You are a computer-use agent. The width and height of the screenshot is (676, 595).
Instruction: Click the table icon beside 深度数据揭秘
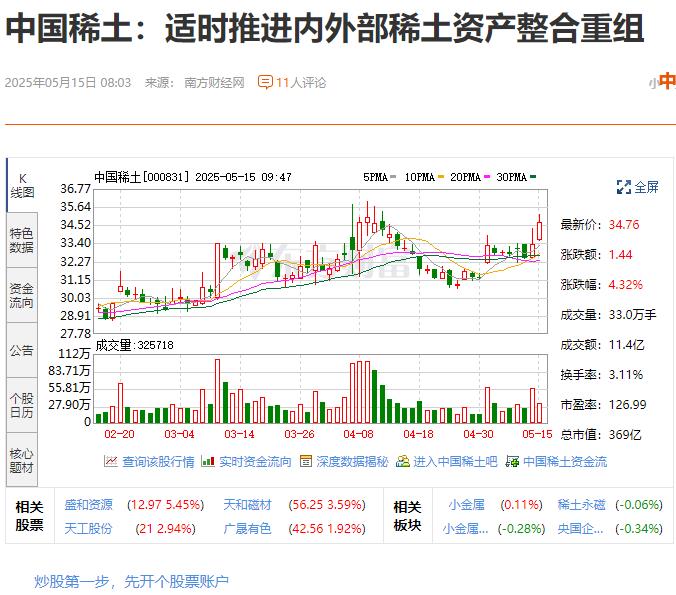point(306,461)
